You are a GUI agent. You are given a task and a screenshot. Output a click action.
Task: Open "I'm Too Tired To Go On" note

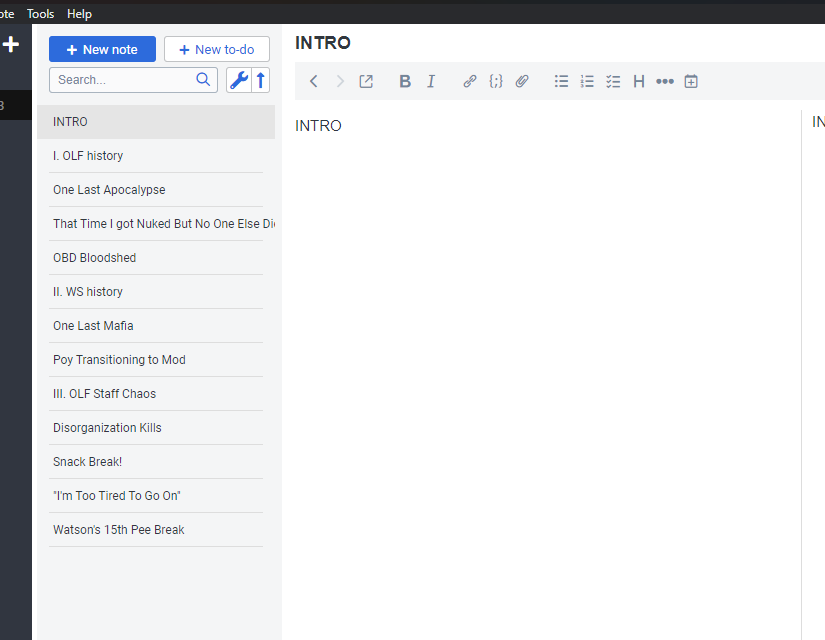156,496
